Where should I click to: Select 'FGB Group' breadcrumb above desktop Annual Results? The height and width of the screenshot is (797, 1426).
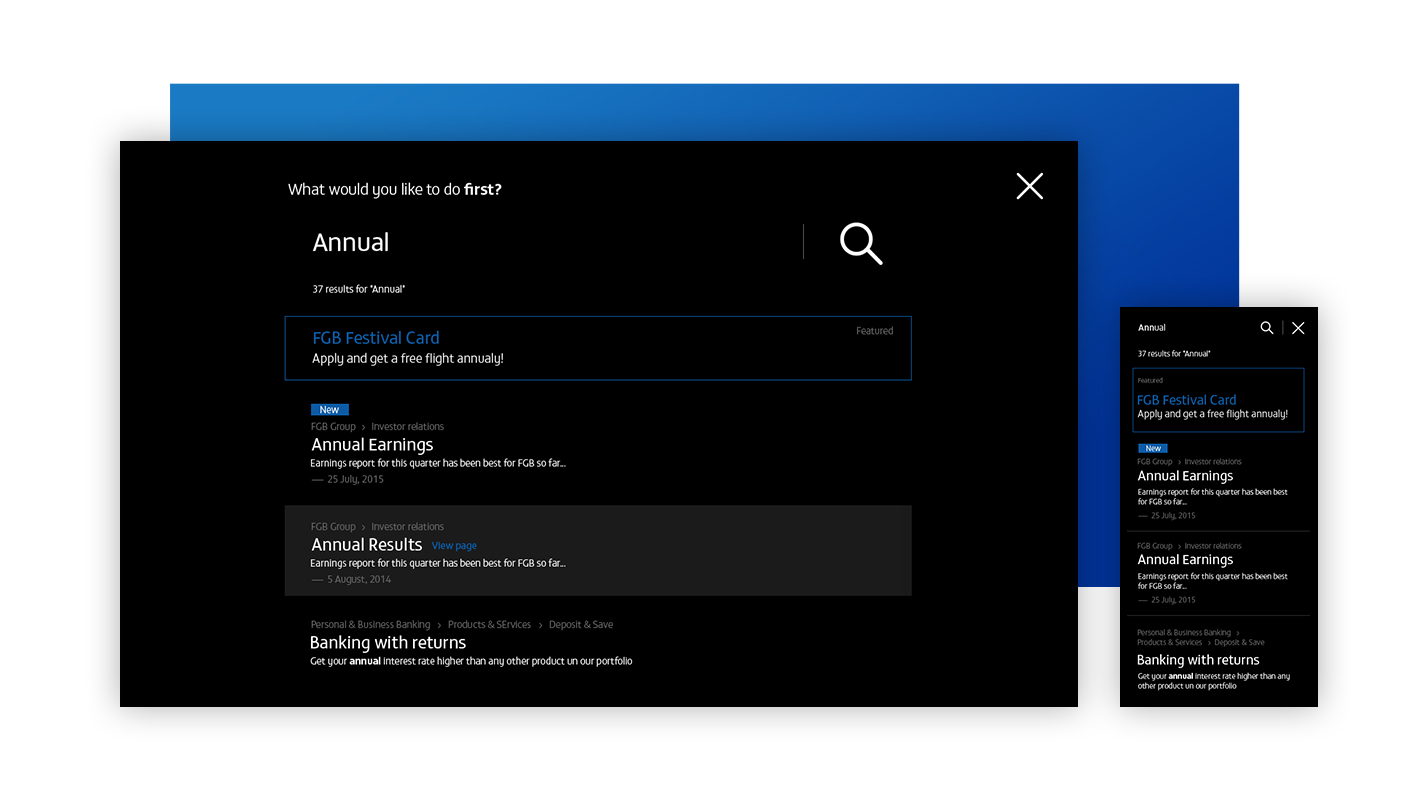pos(333,527)
